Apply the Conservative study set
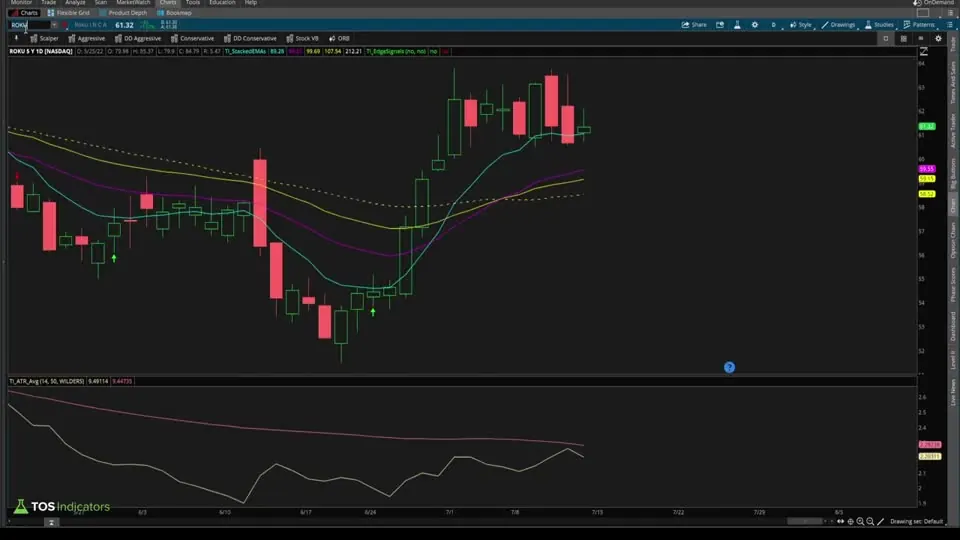960x540 pixels. coord(192,39)
